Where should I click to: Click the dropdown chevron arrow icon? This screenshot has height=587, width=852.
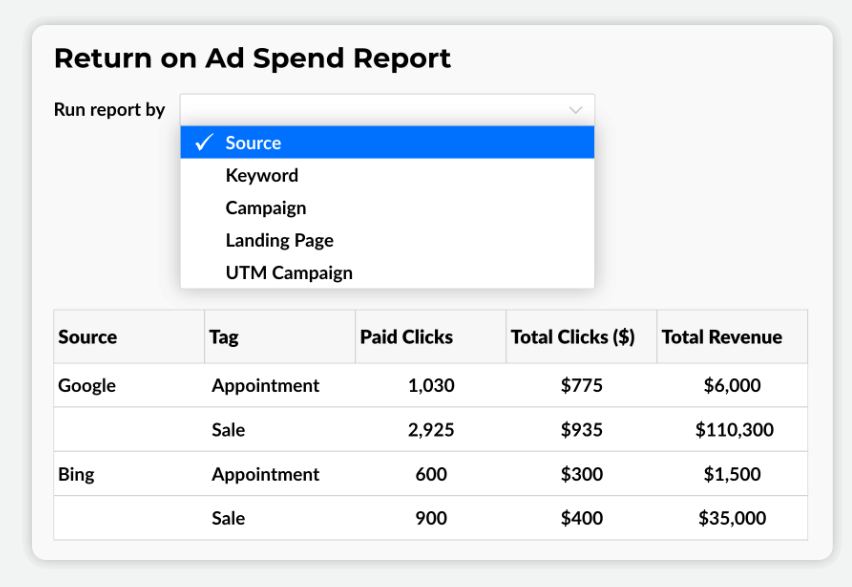click(x=575, y=110)
